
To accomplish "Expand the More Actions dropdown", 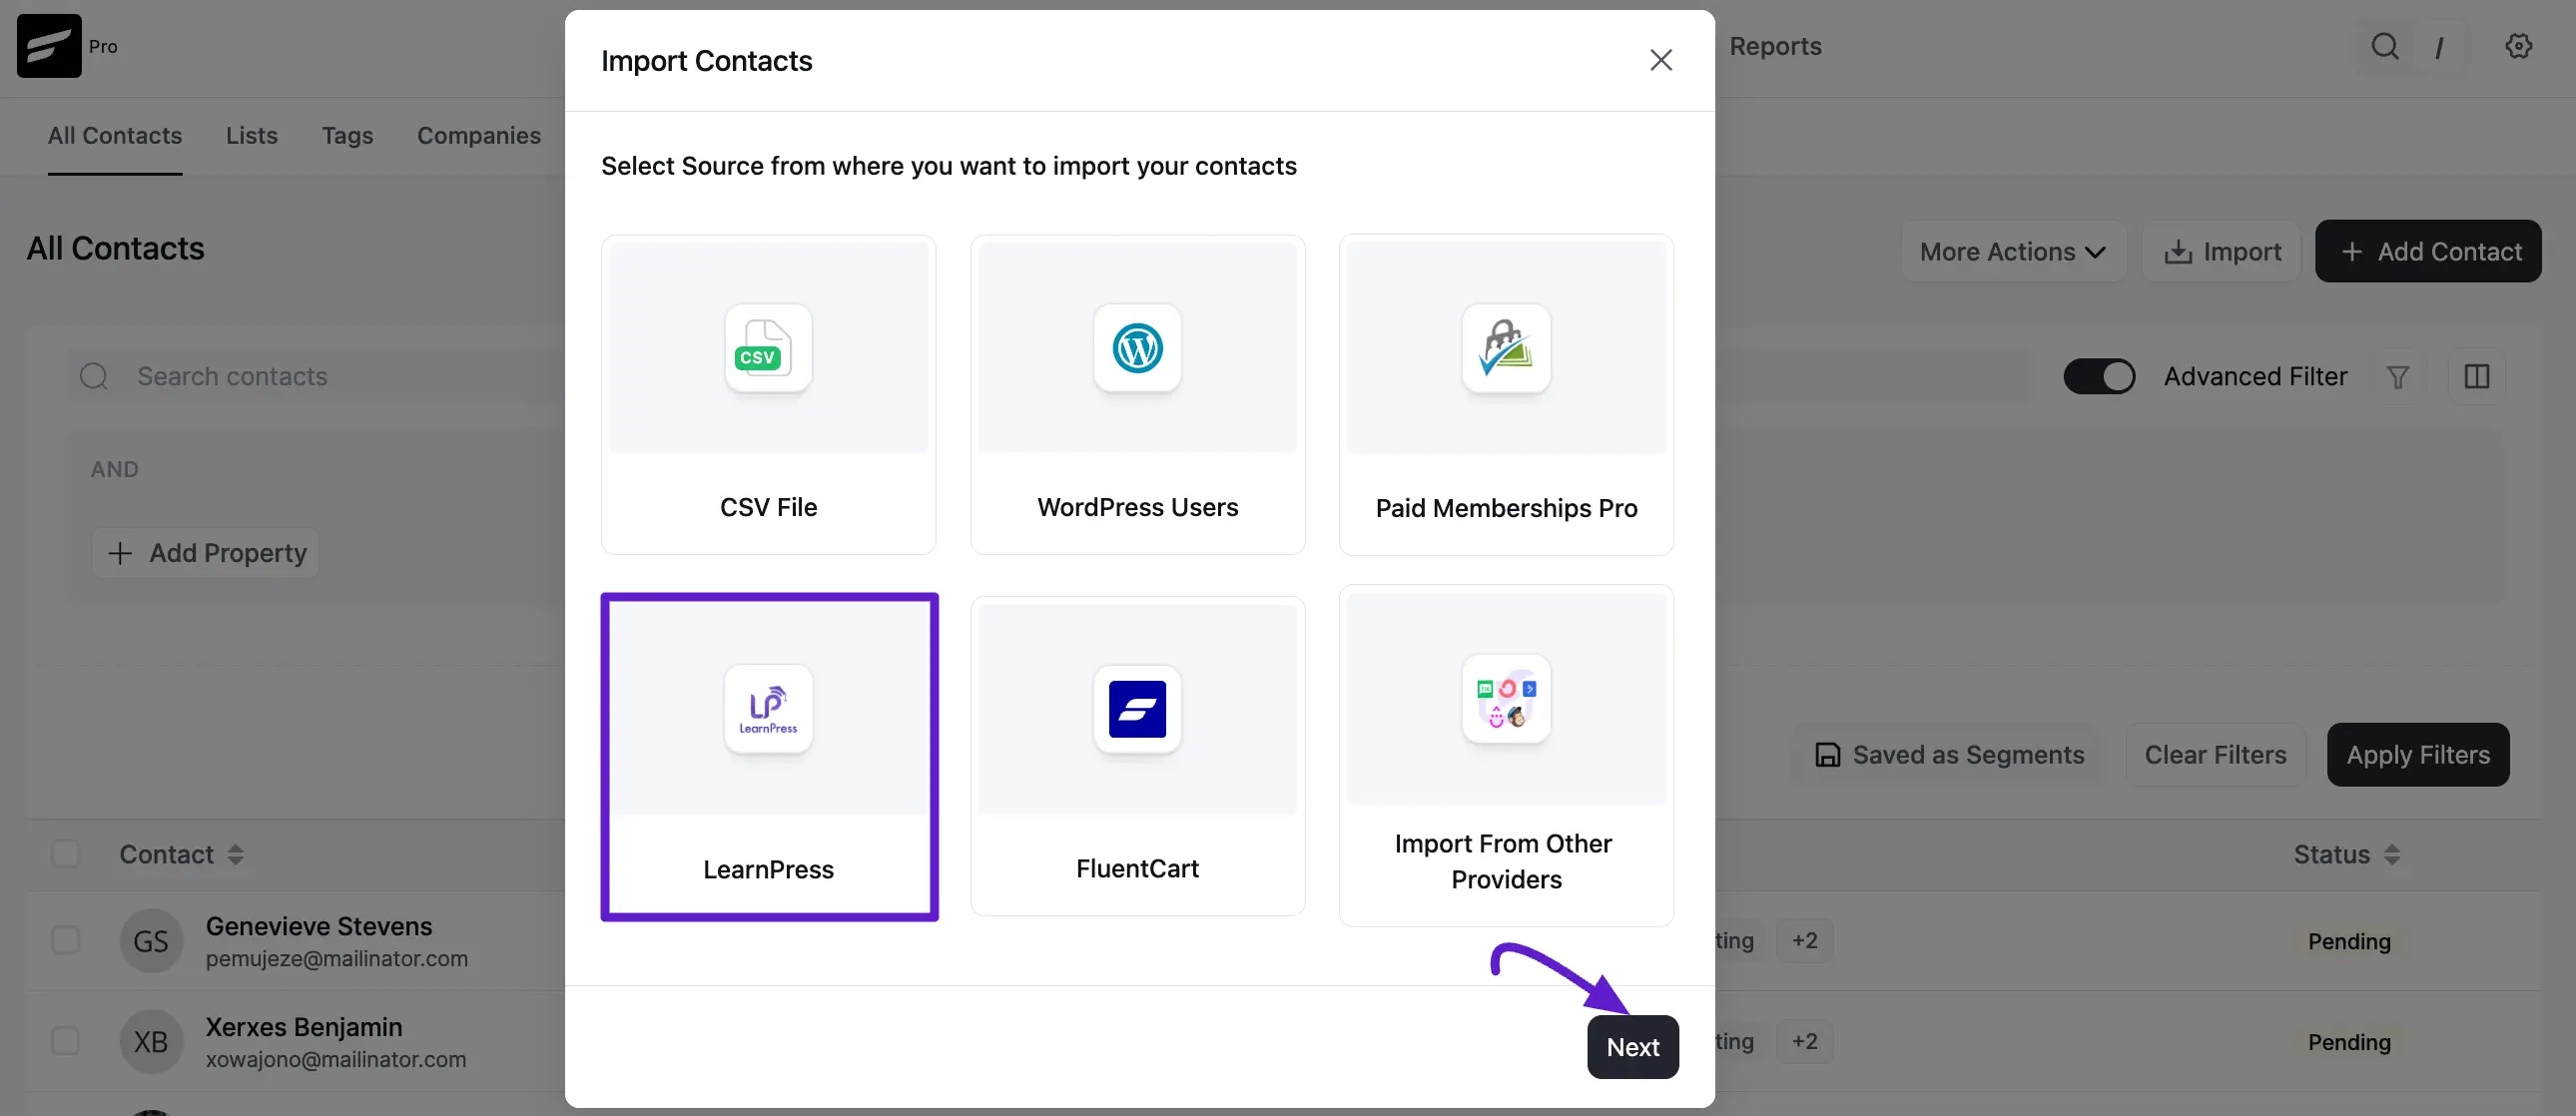I will [2013, 252].
